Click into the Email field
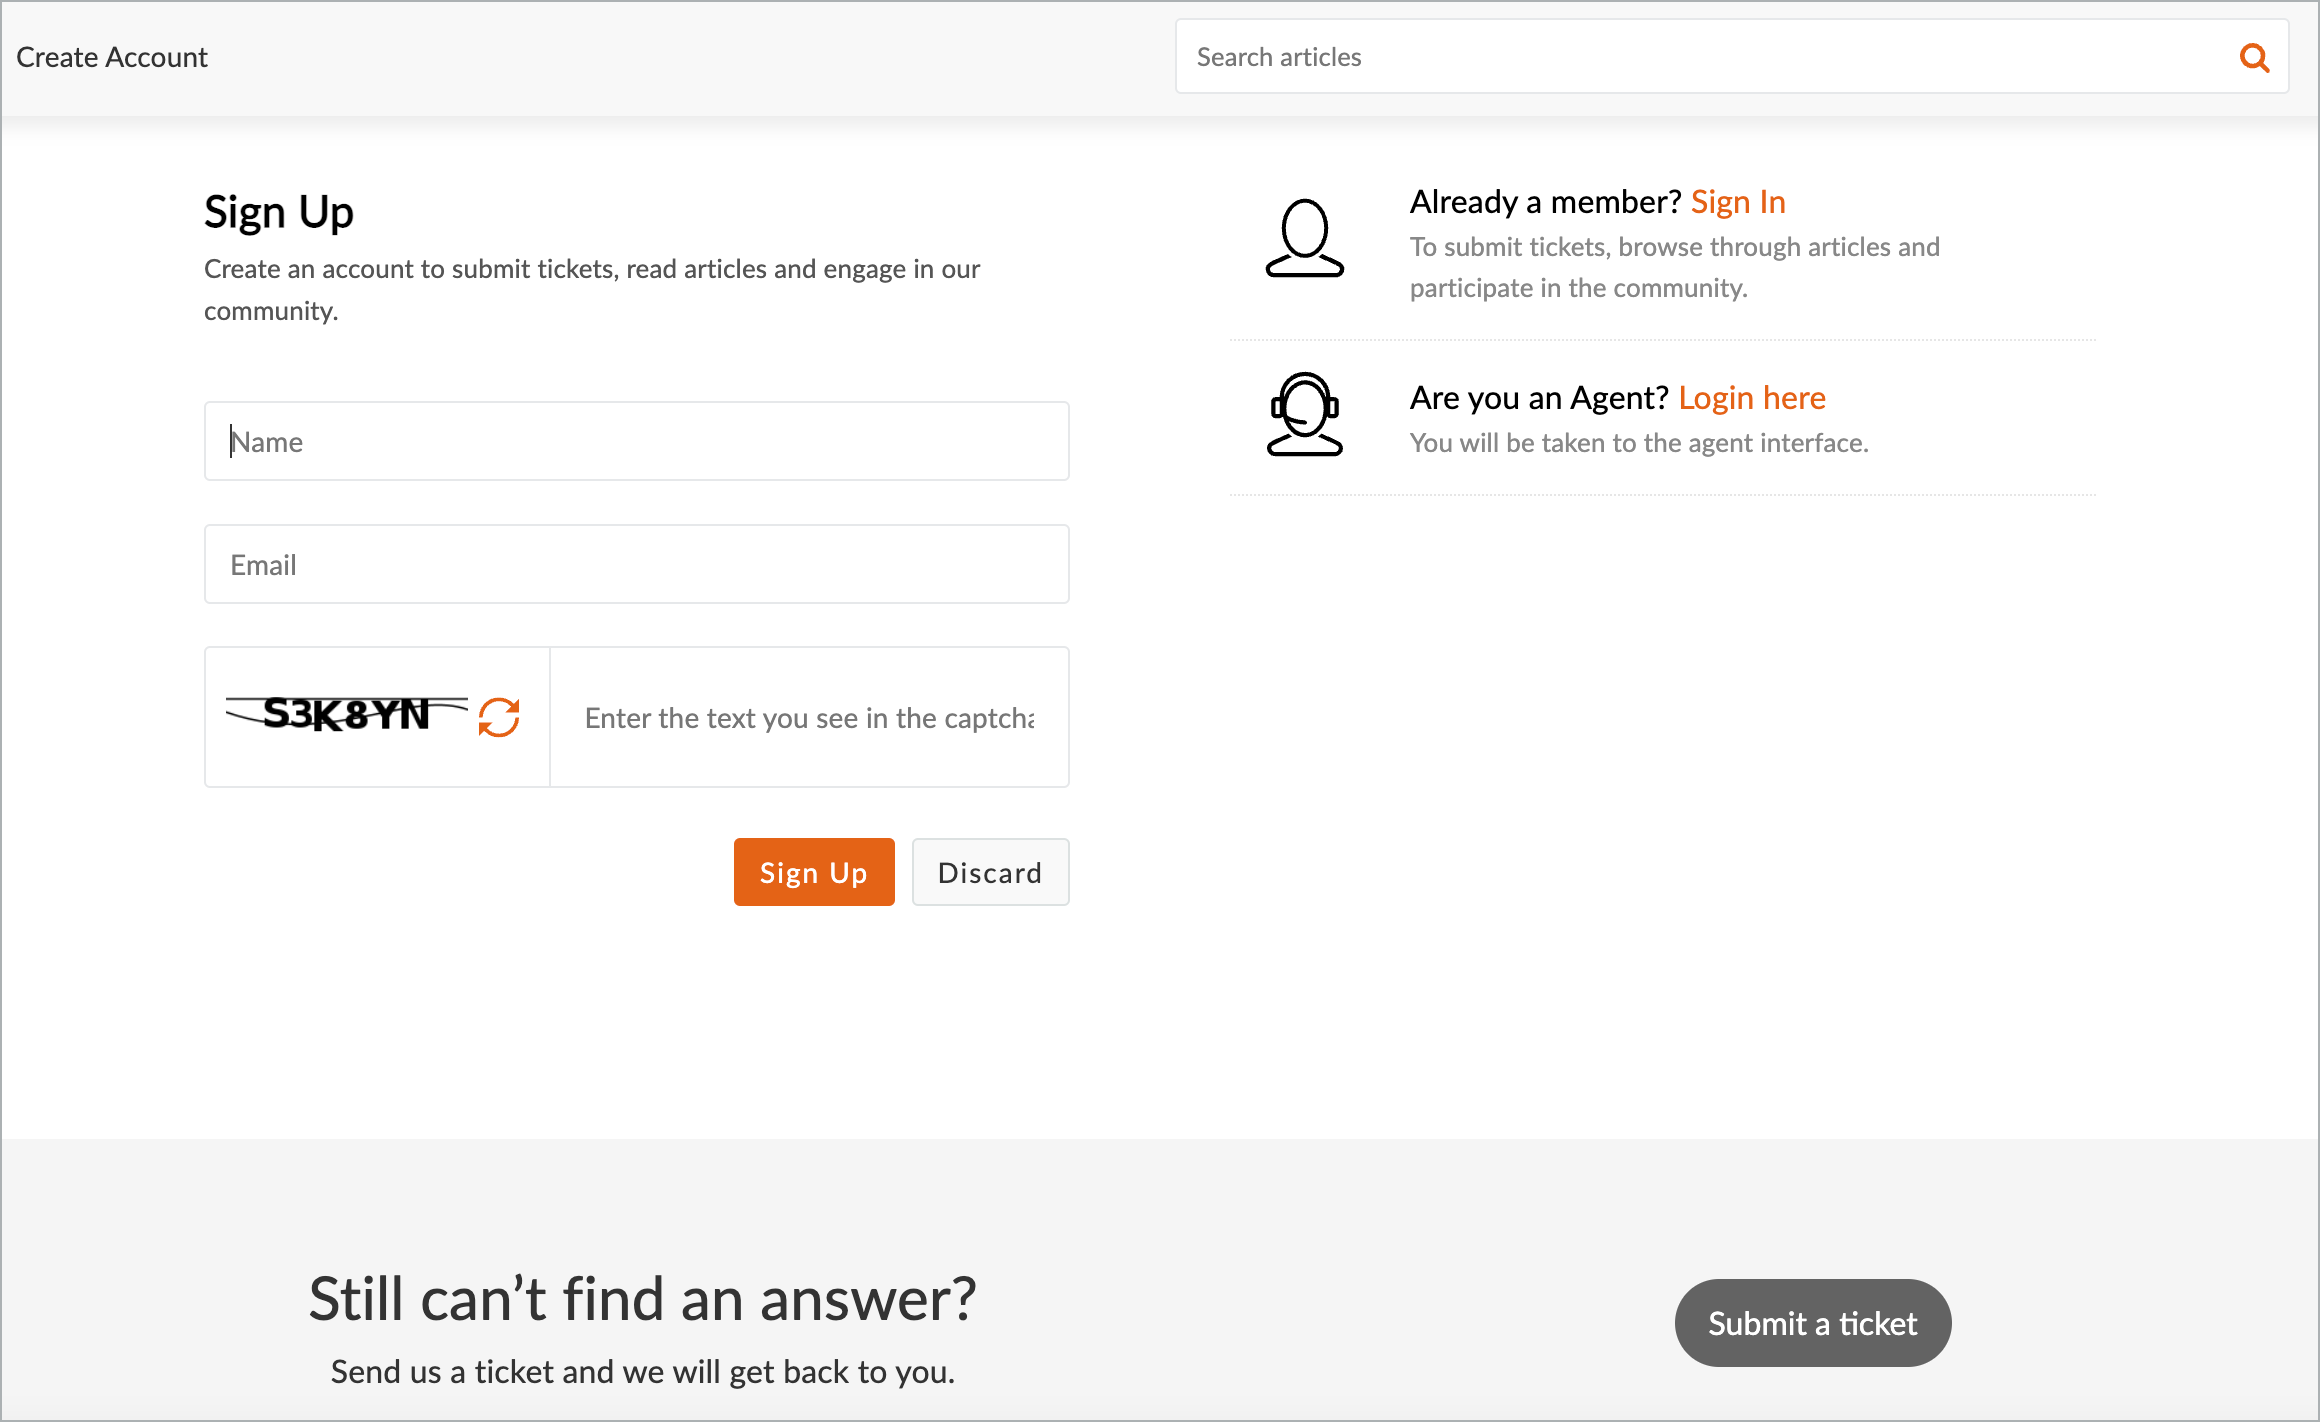The width and height of the screenshot is (2320, 1422). pyautogui.click(x=636, y=564)
